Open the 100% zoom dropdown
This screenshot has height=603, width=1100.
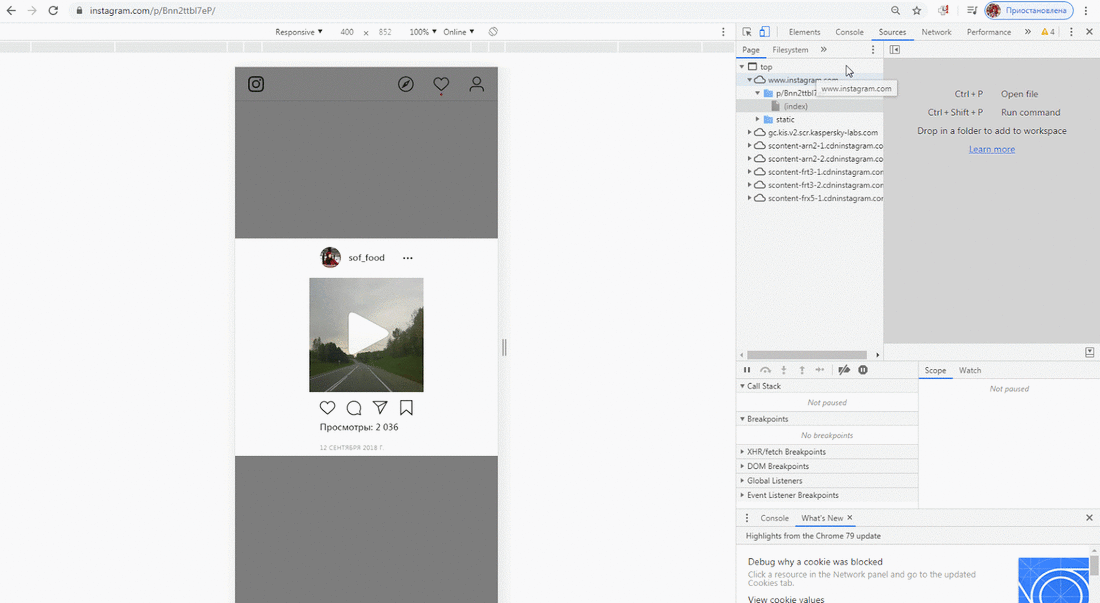click(x=423, y=32)
